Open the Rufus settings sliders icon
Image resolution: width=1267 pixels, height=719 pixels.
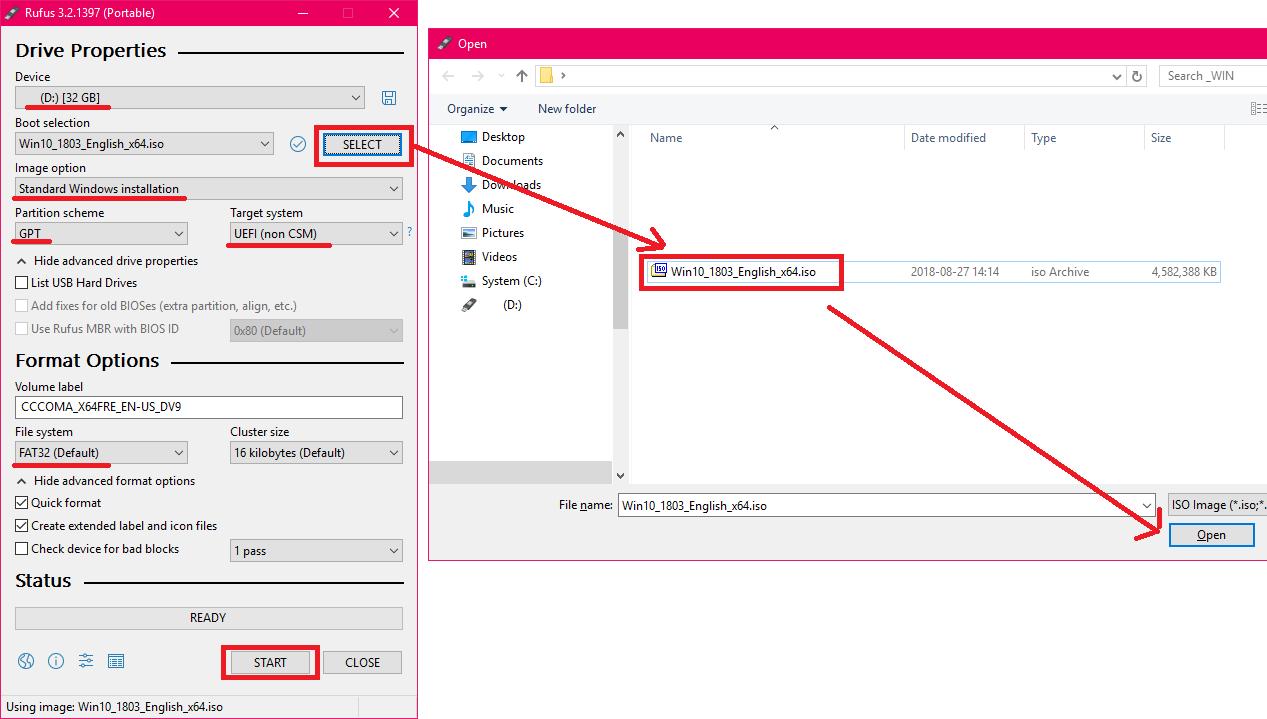(x=86, y=661)
